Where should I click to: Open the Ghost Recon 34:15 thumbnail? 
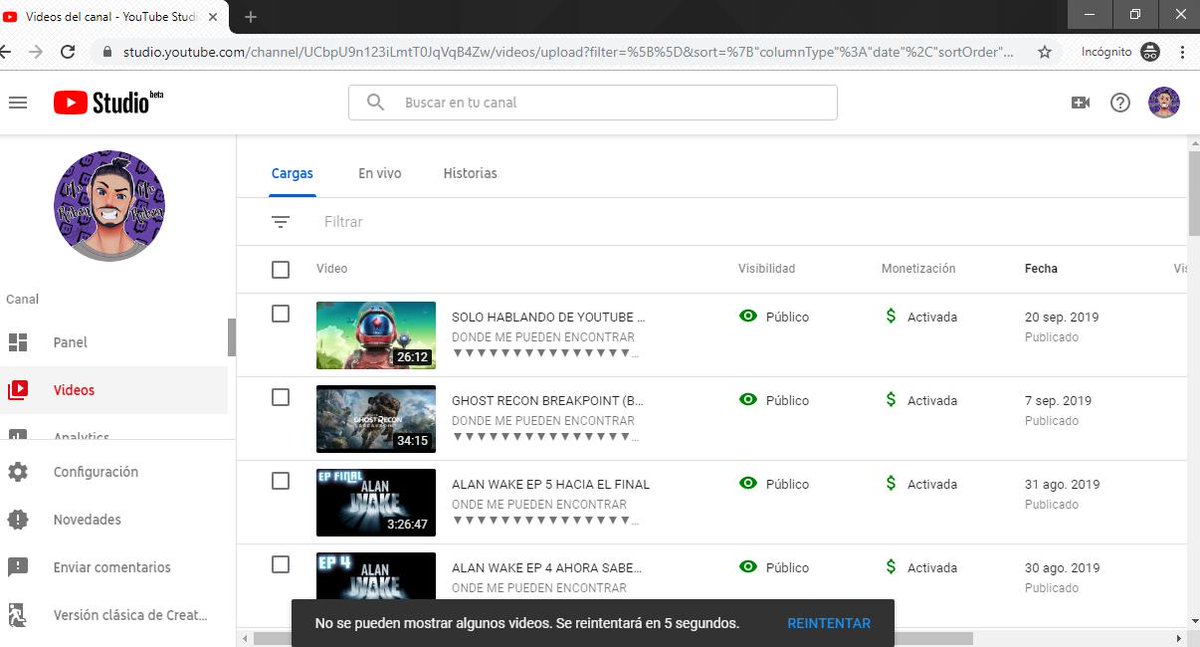pyautogui.click(x=376, y=419)
